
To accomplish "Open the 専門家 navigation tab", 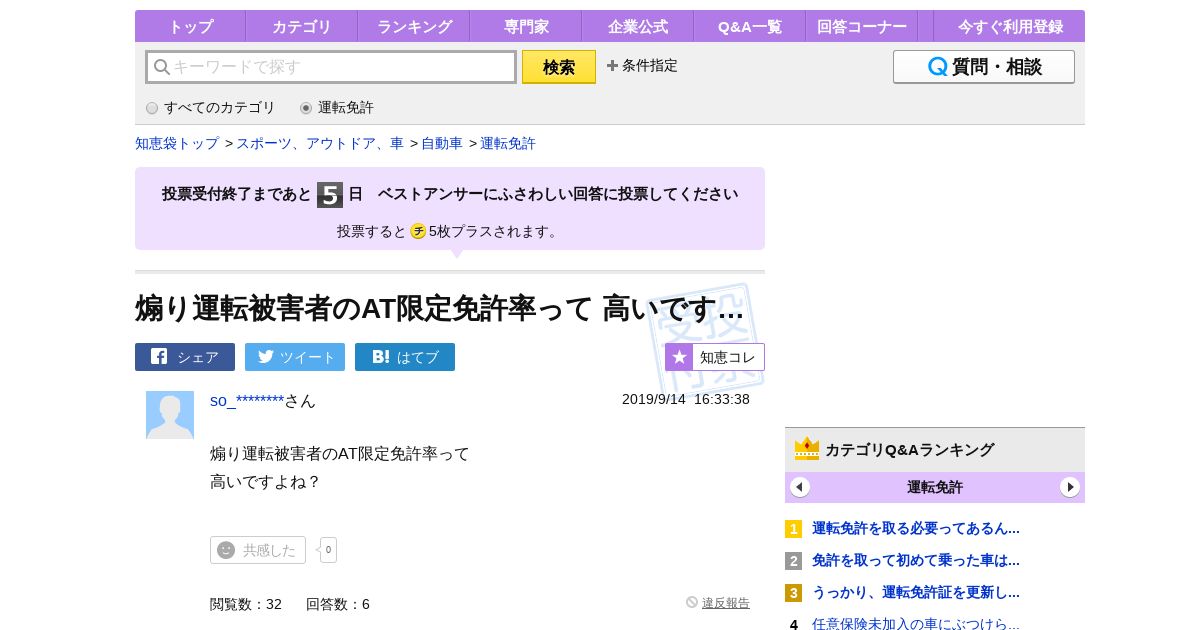I will coord(526,26).
